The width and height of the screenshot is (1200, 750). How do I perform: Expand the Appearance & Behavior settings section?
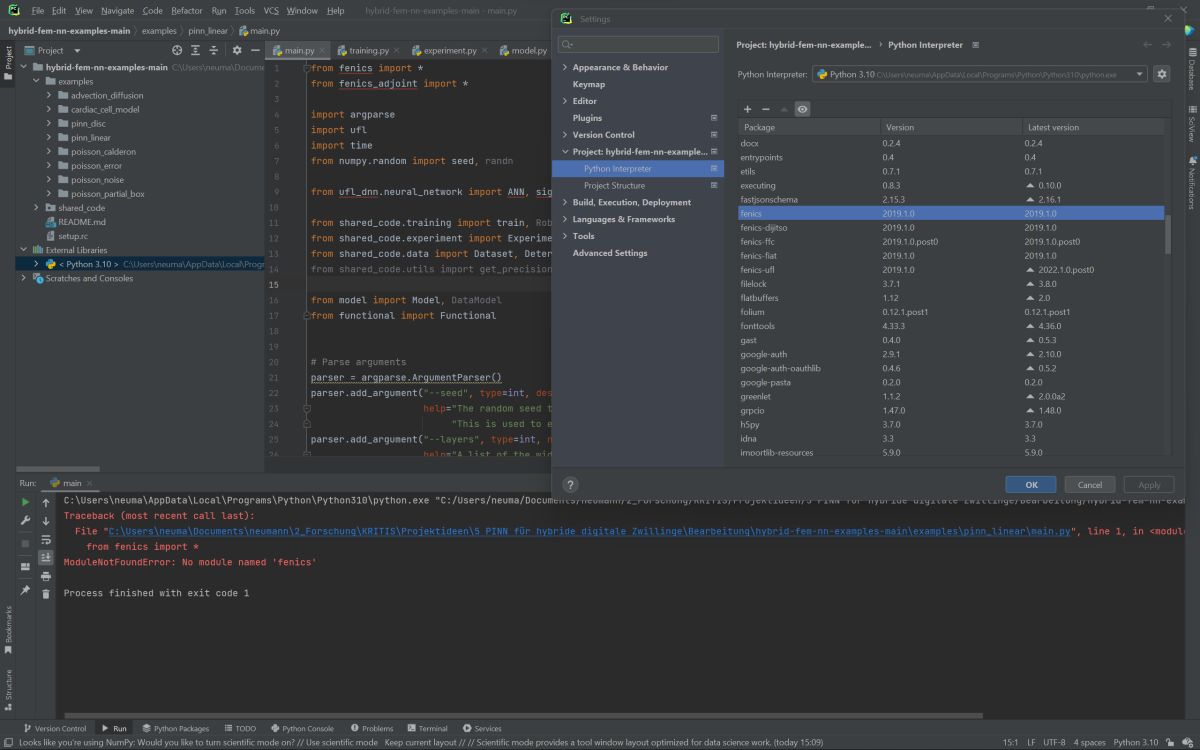point(564,67)
